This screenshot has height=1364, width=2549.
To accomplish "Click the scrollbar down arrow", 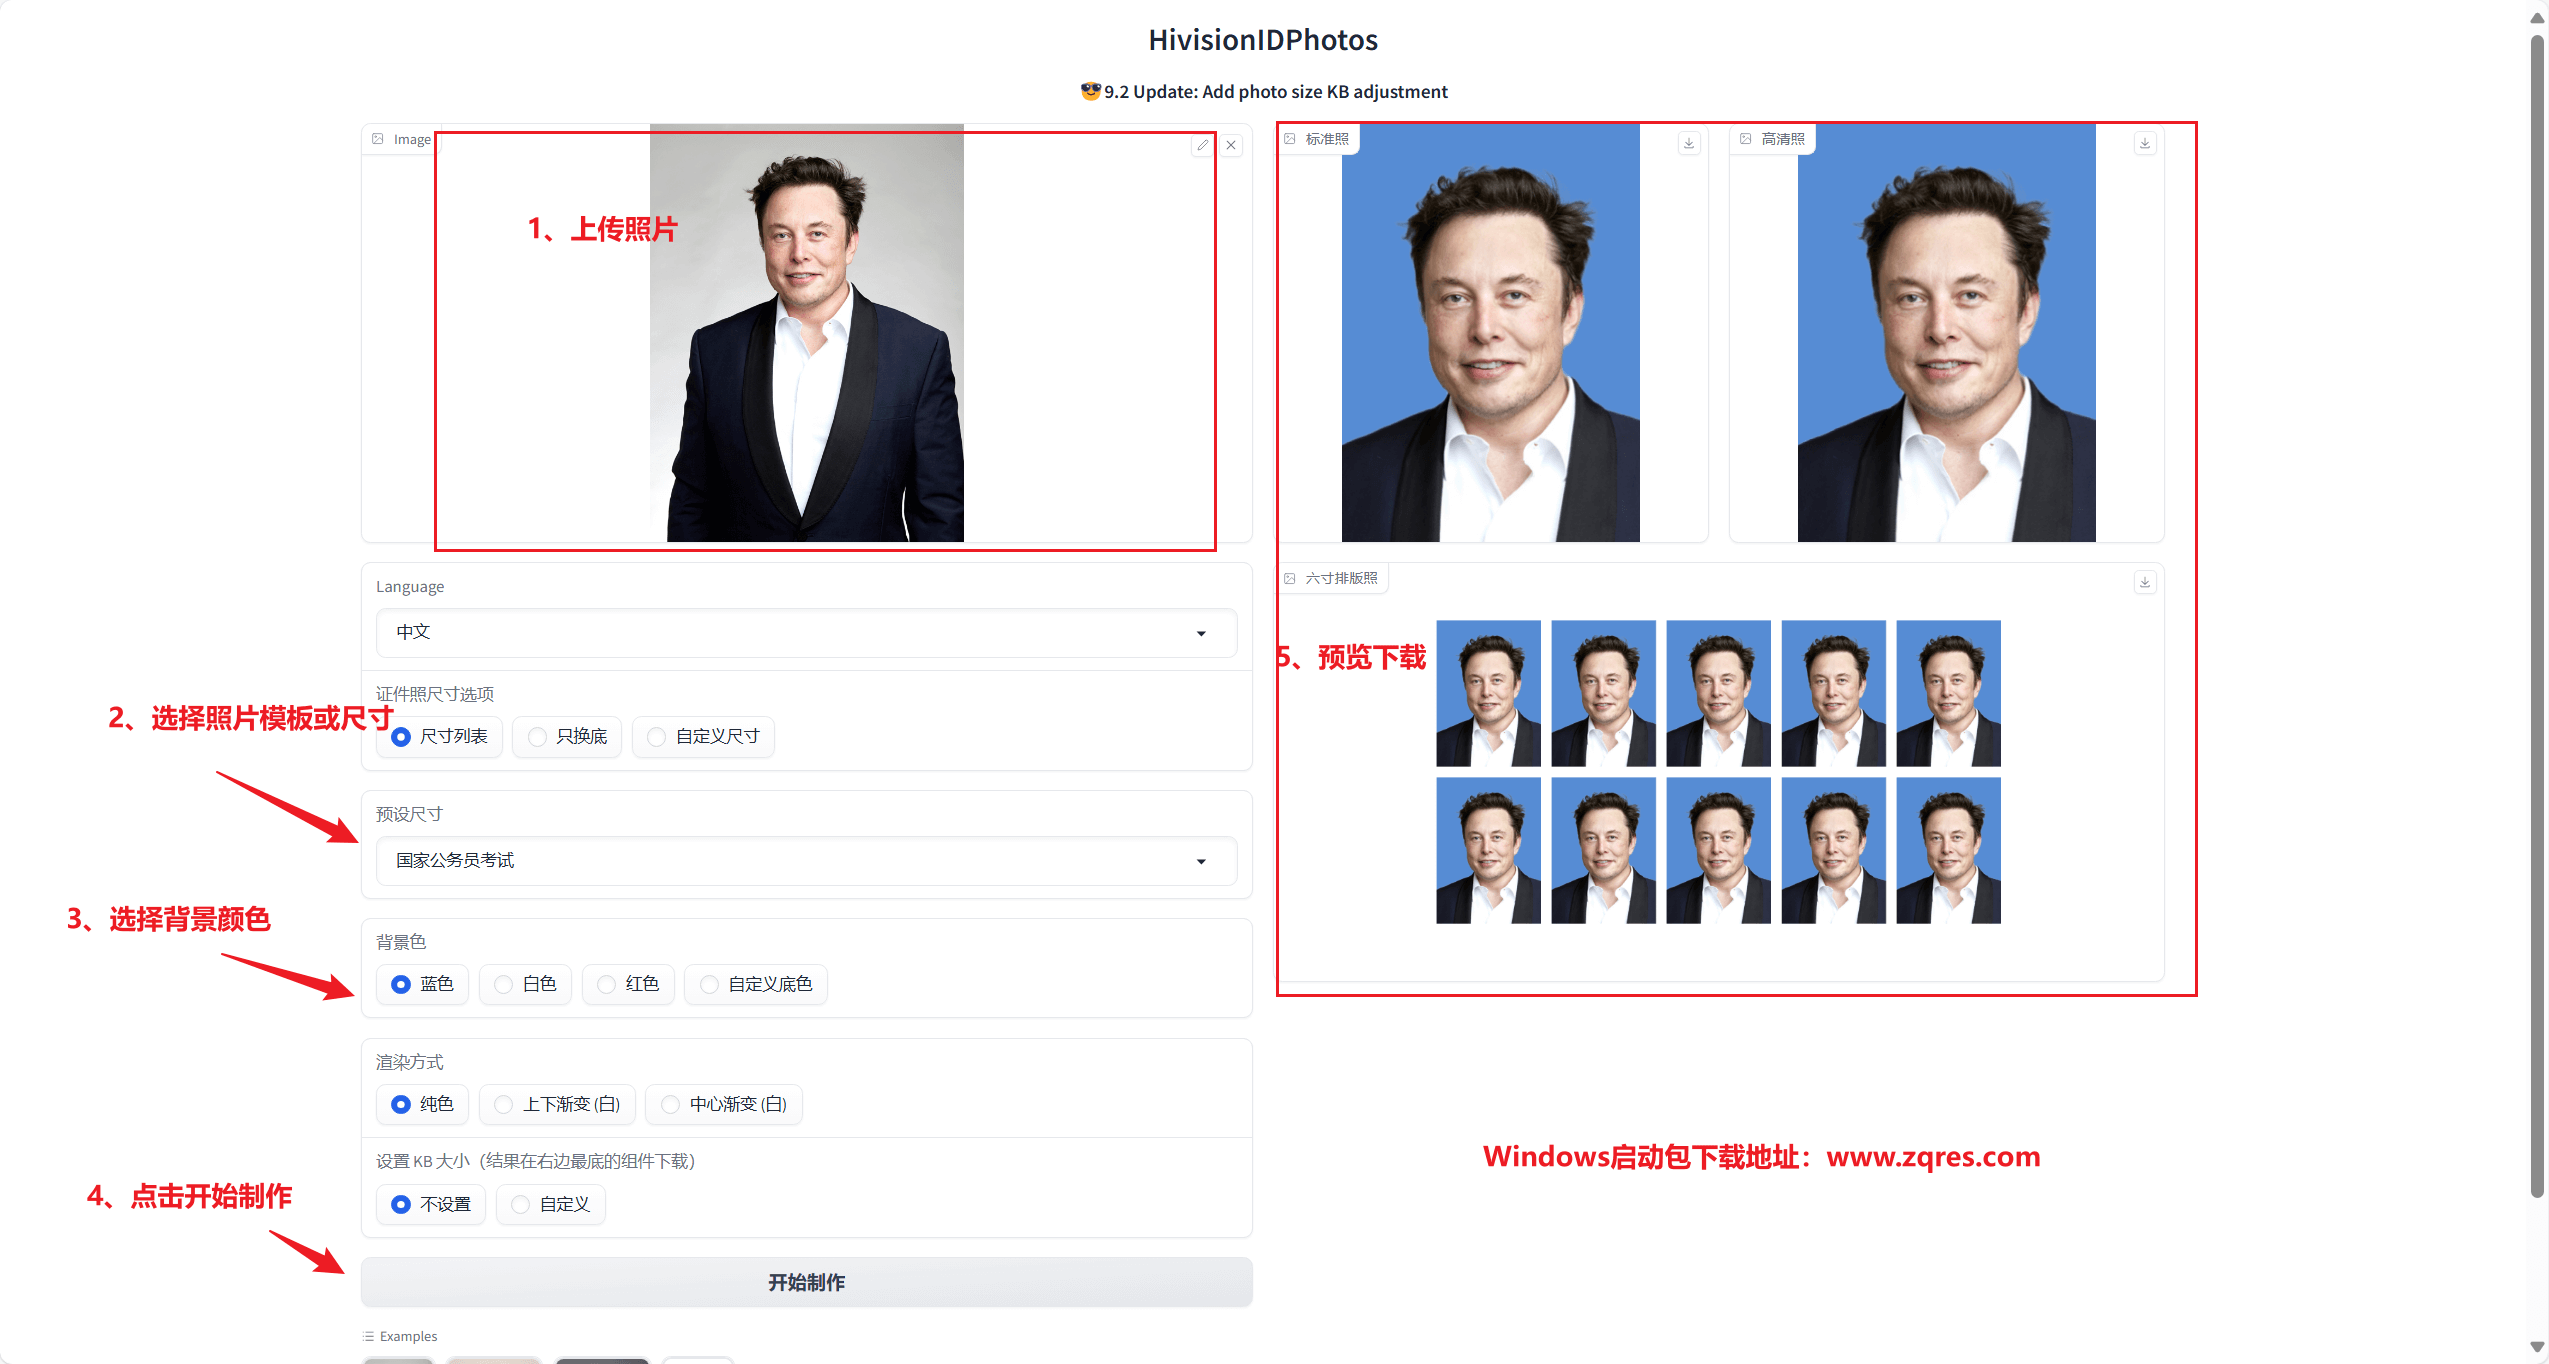I will tap(2537, 1347).
